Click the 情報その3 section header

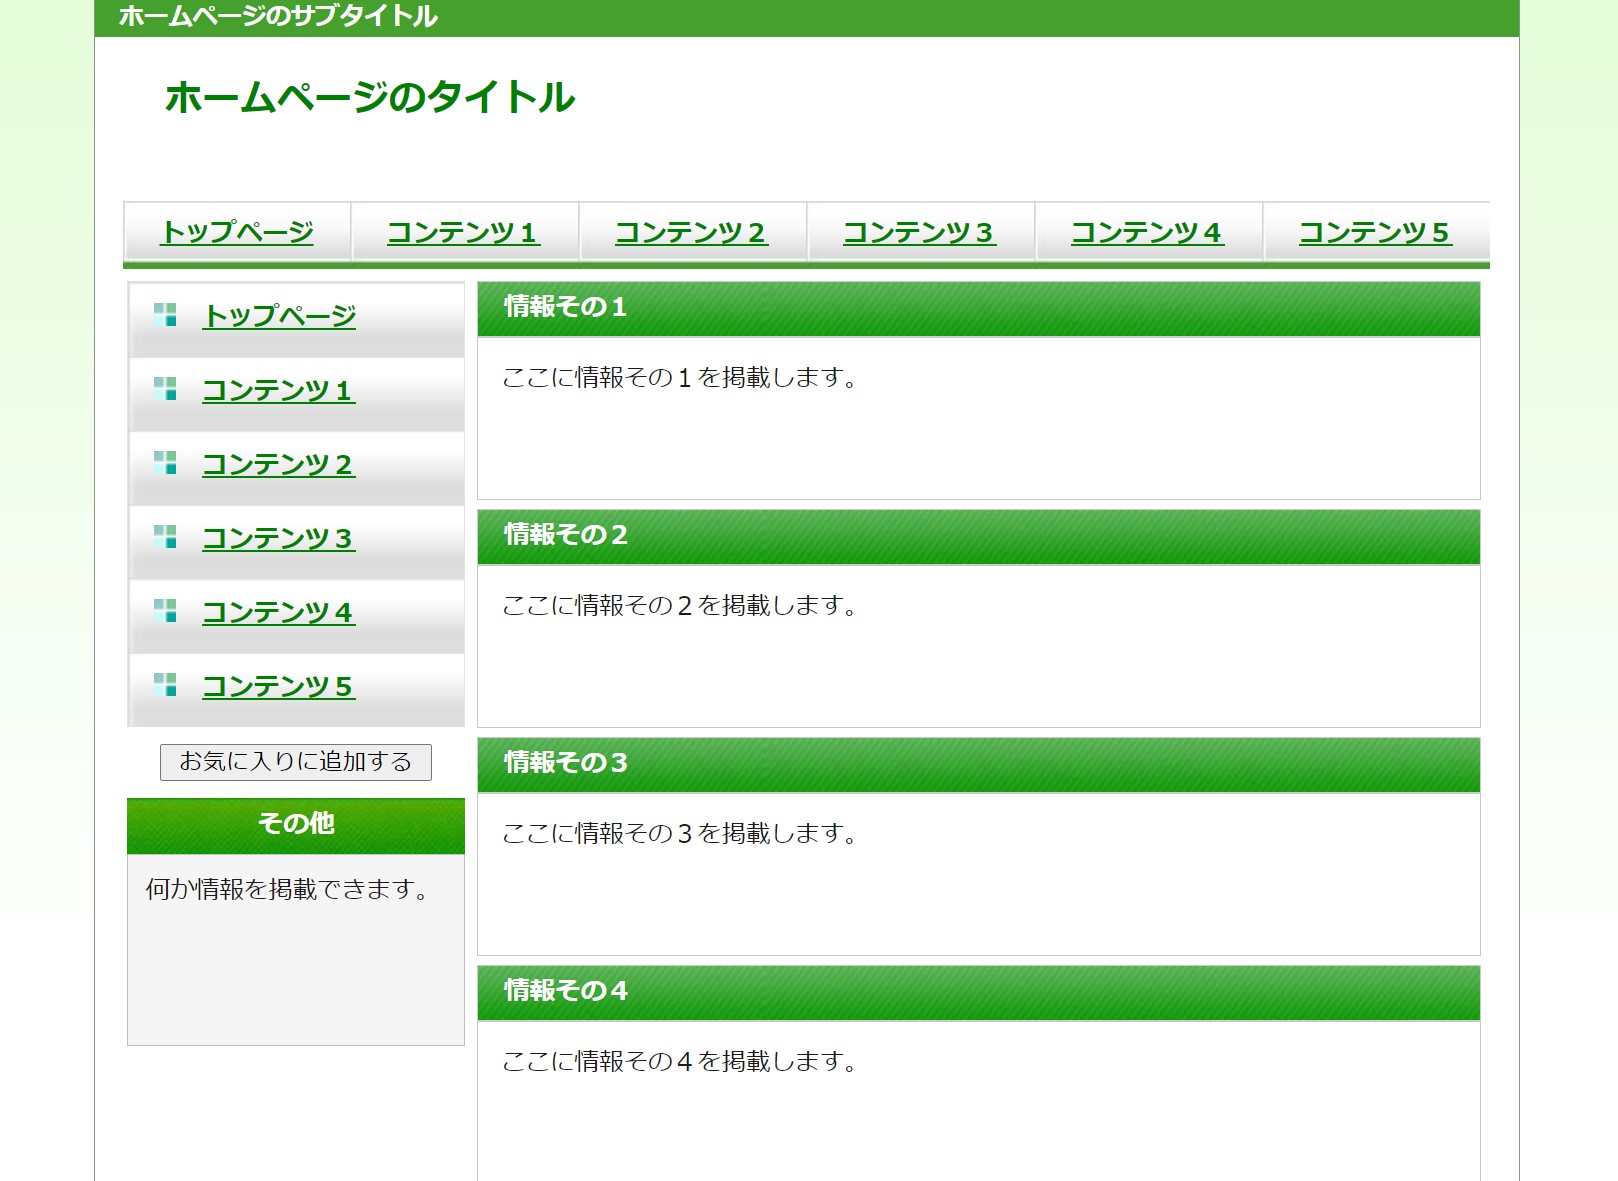click(x=566, y=763)
